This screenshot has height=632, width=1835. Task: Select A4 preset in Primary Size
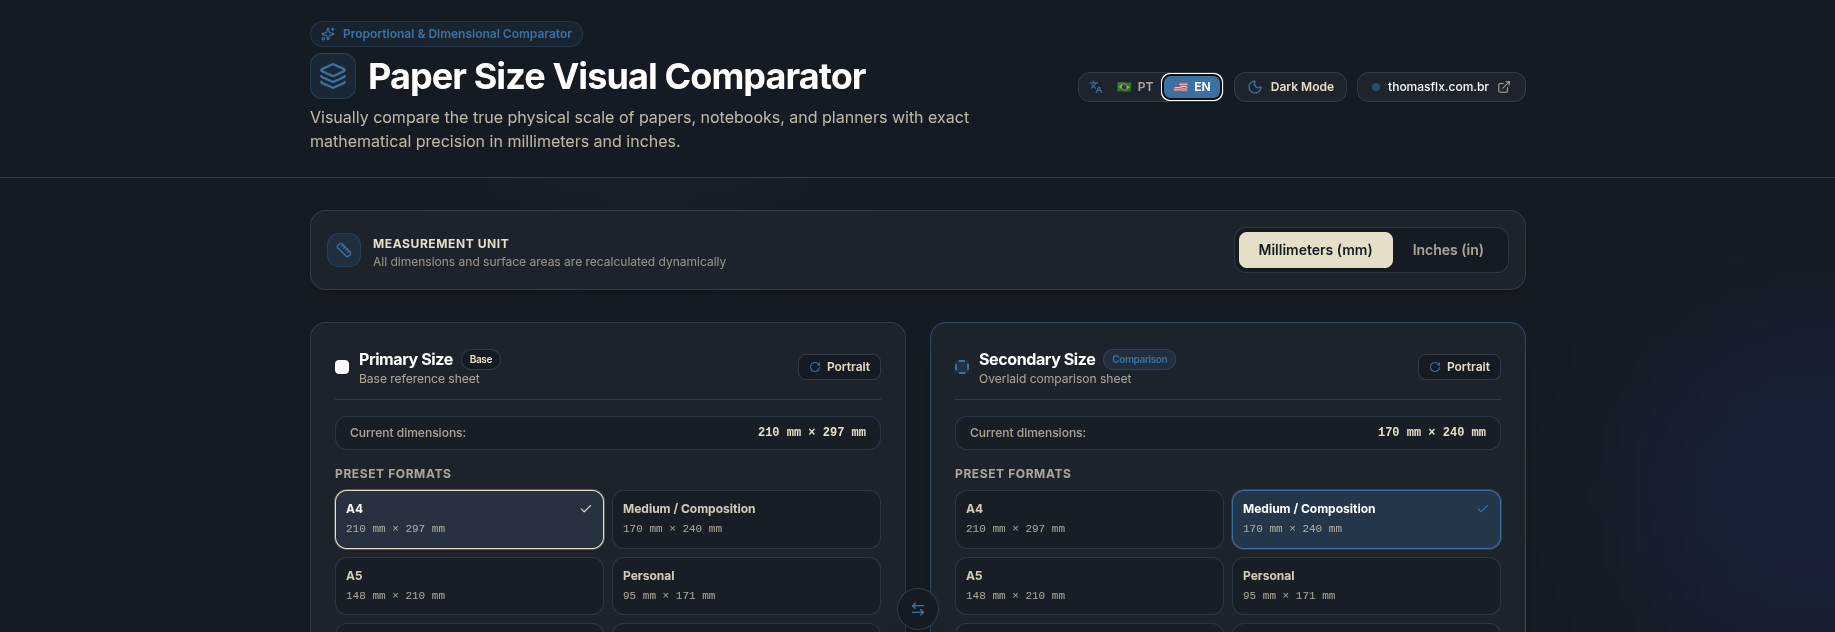point(469,519)
